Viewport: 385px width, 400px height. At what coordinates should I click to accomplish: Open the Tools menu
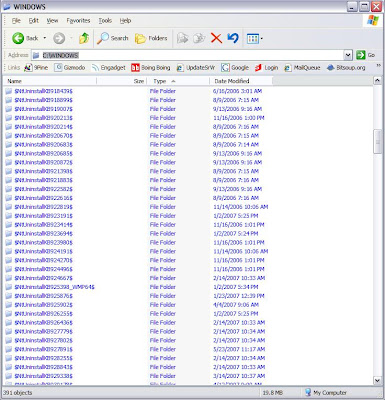tap(105, 21)
